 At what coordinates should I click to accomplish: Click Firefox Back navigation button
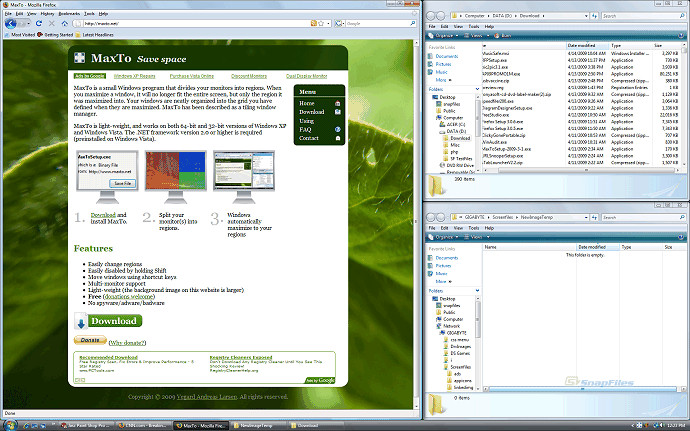(x=10, y=23)
